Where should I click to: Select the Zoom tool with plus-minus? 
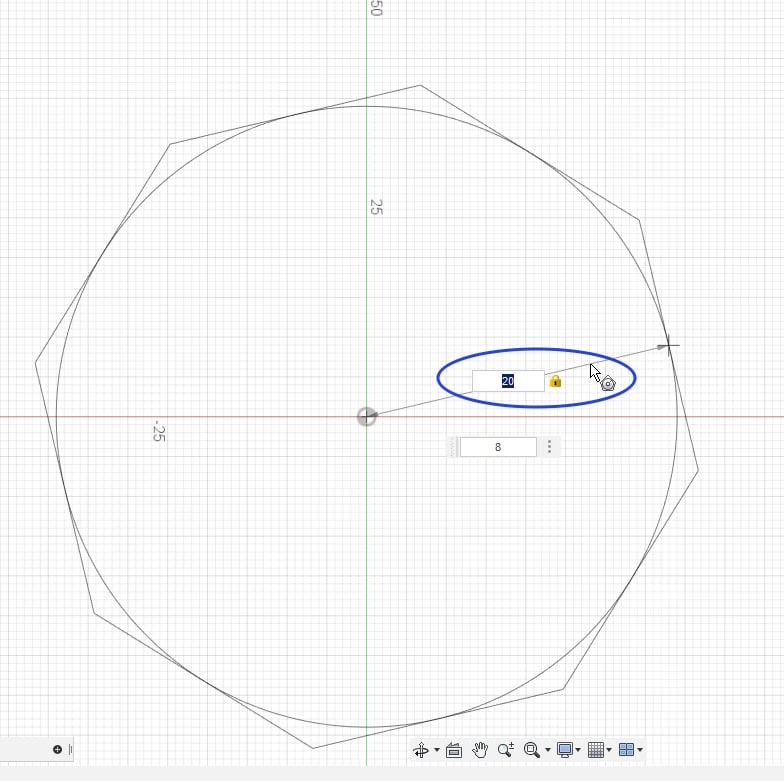506,750
